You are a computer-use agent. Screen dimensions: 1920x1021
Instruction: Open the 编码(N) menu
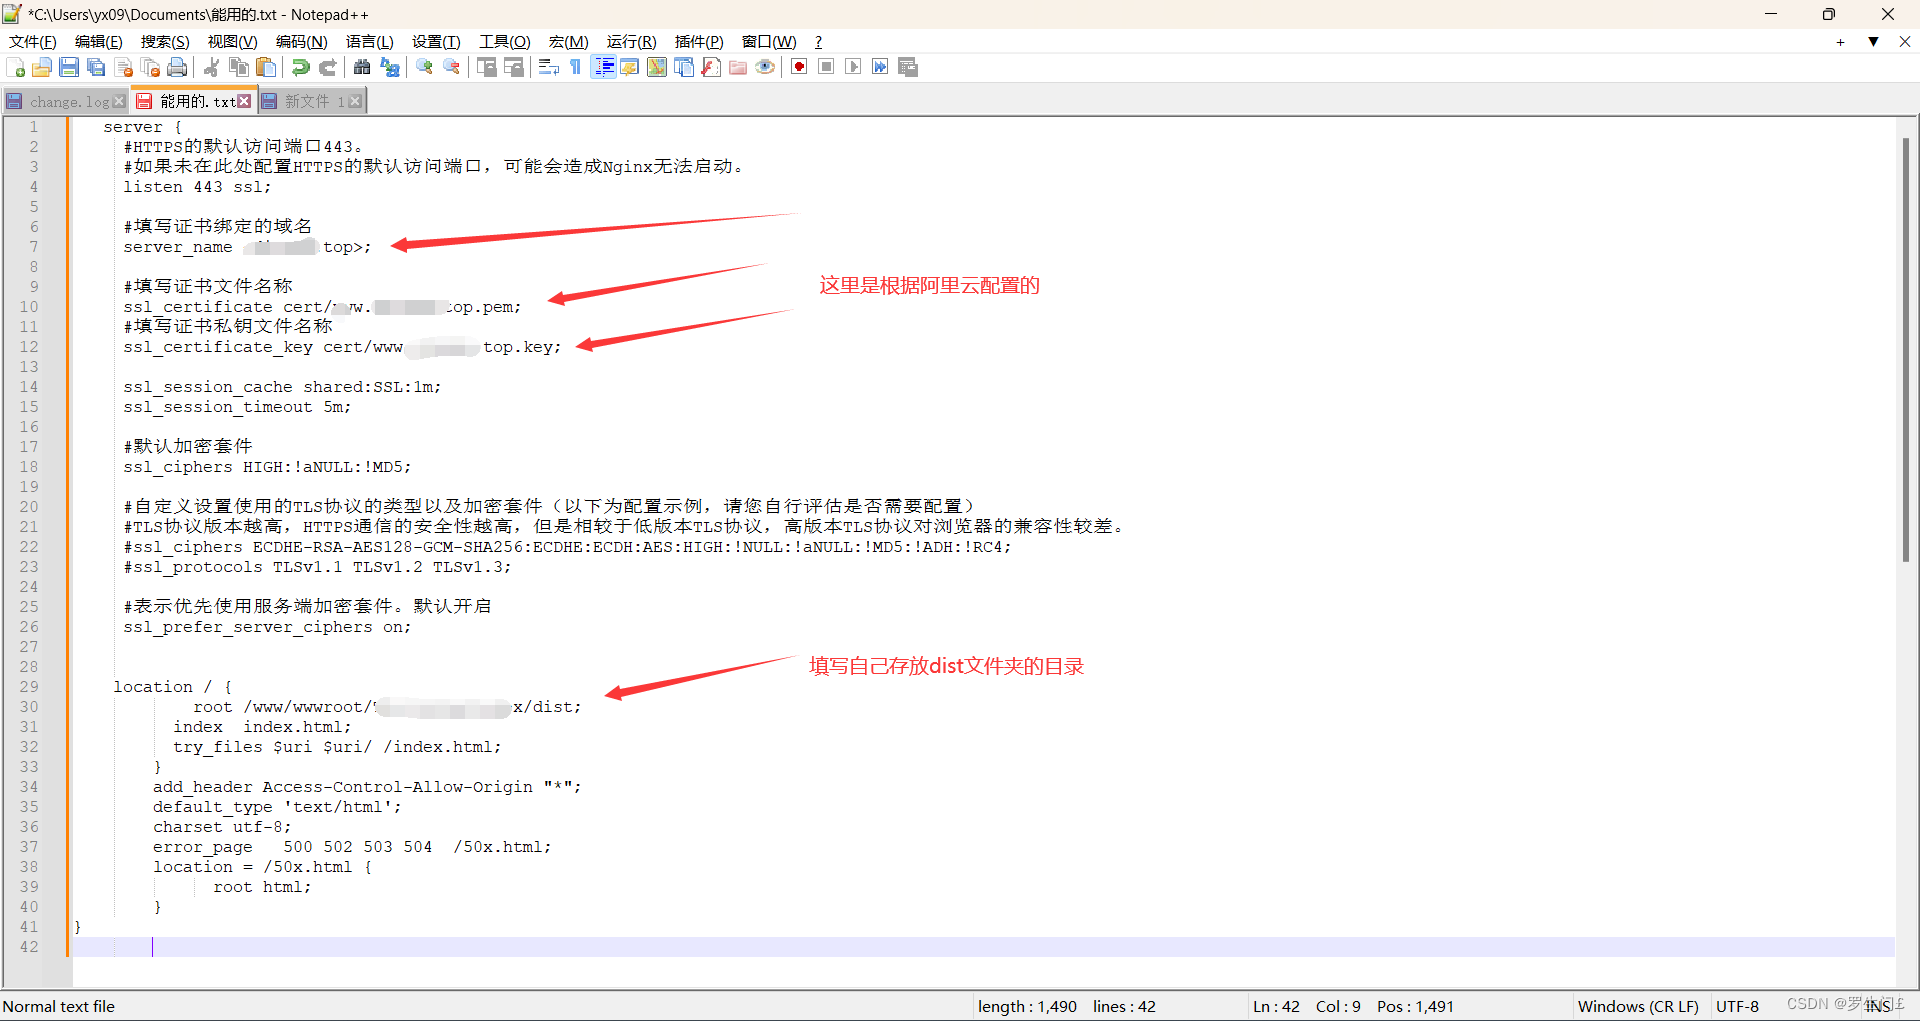[302, 41]
